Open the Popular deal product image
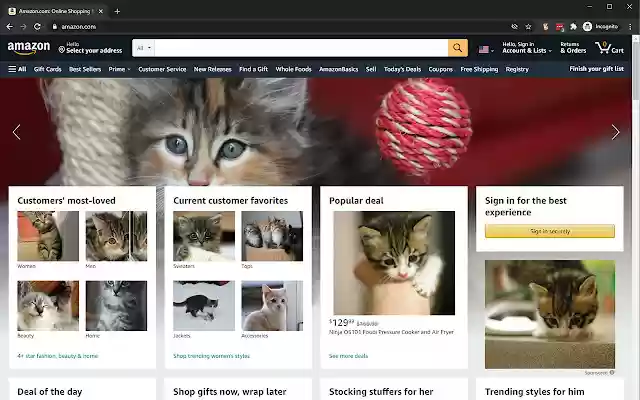 point(394,263)
